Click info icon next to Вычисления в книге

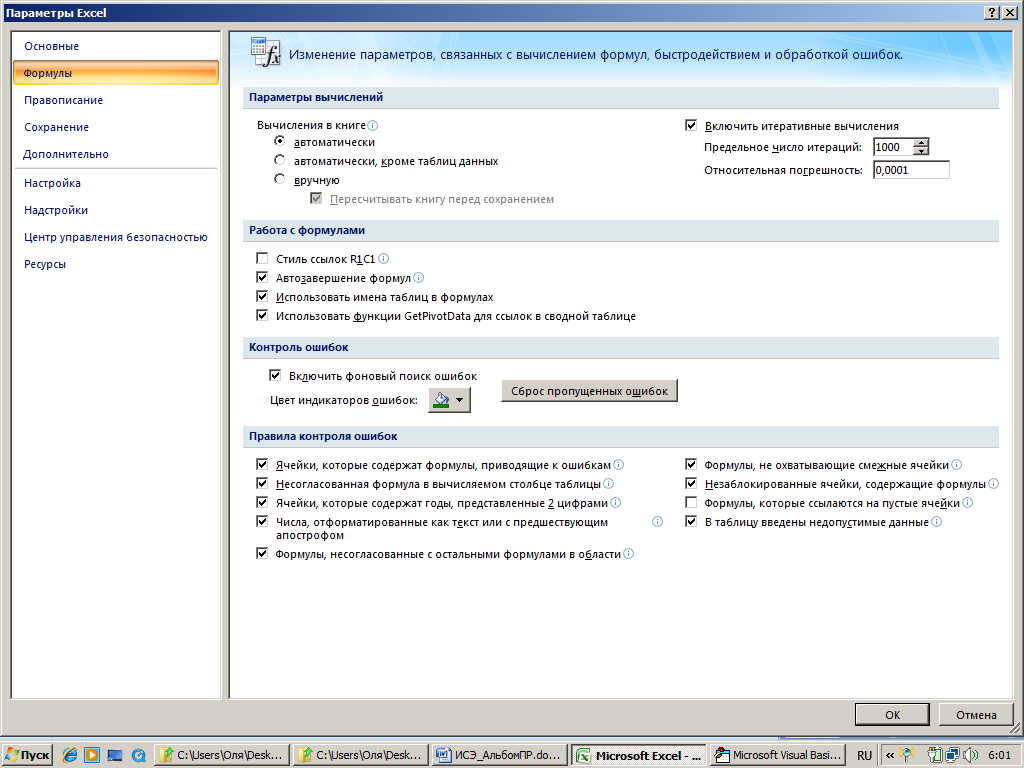pos(373,125)
